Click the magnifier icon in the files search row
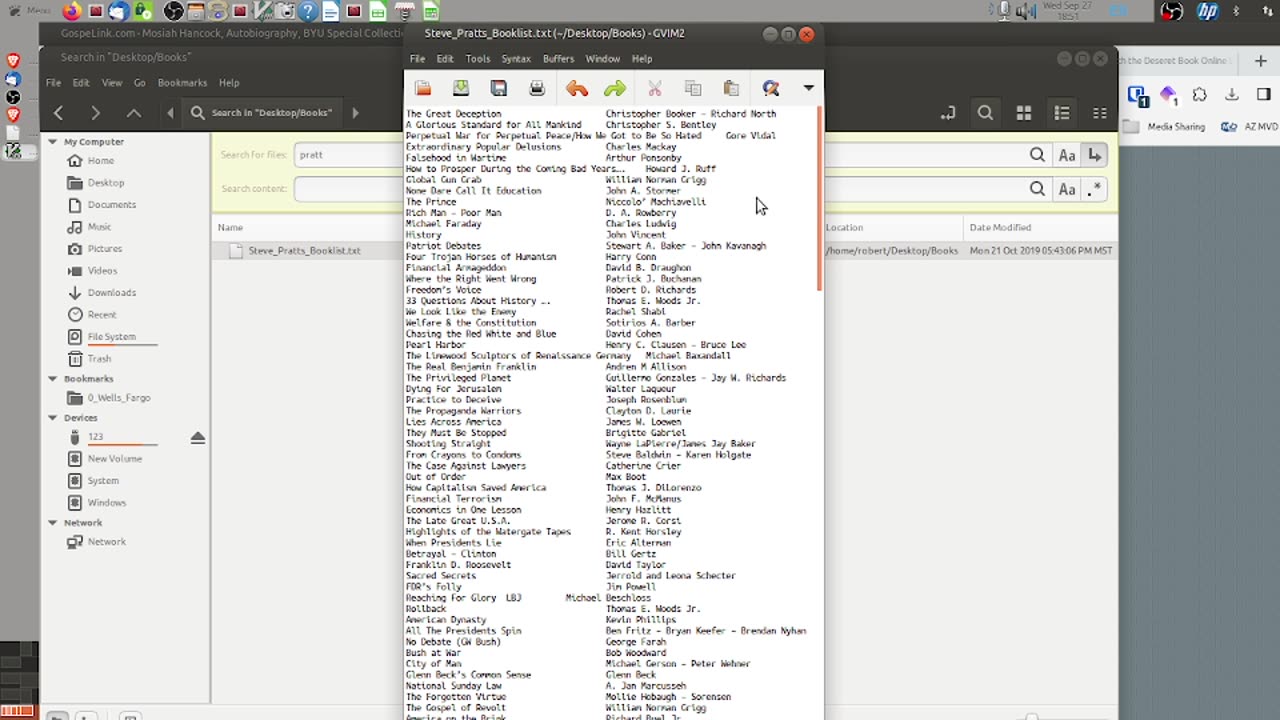 1037,155
